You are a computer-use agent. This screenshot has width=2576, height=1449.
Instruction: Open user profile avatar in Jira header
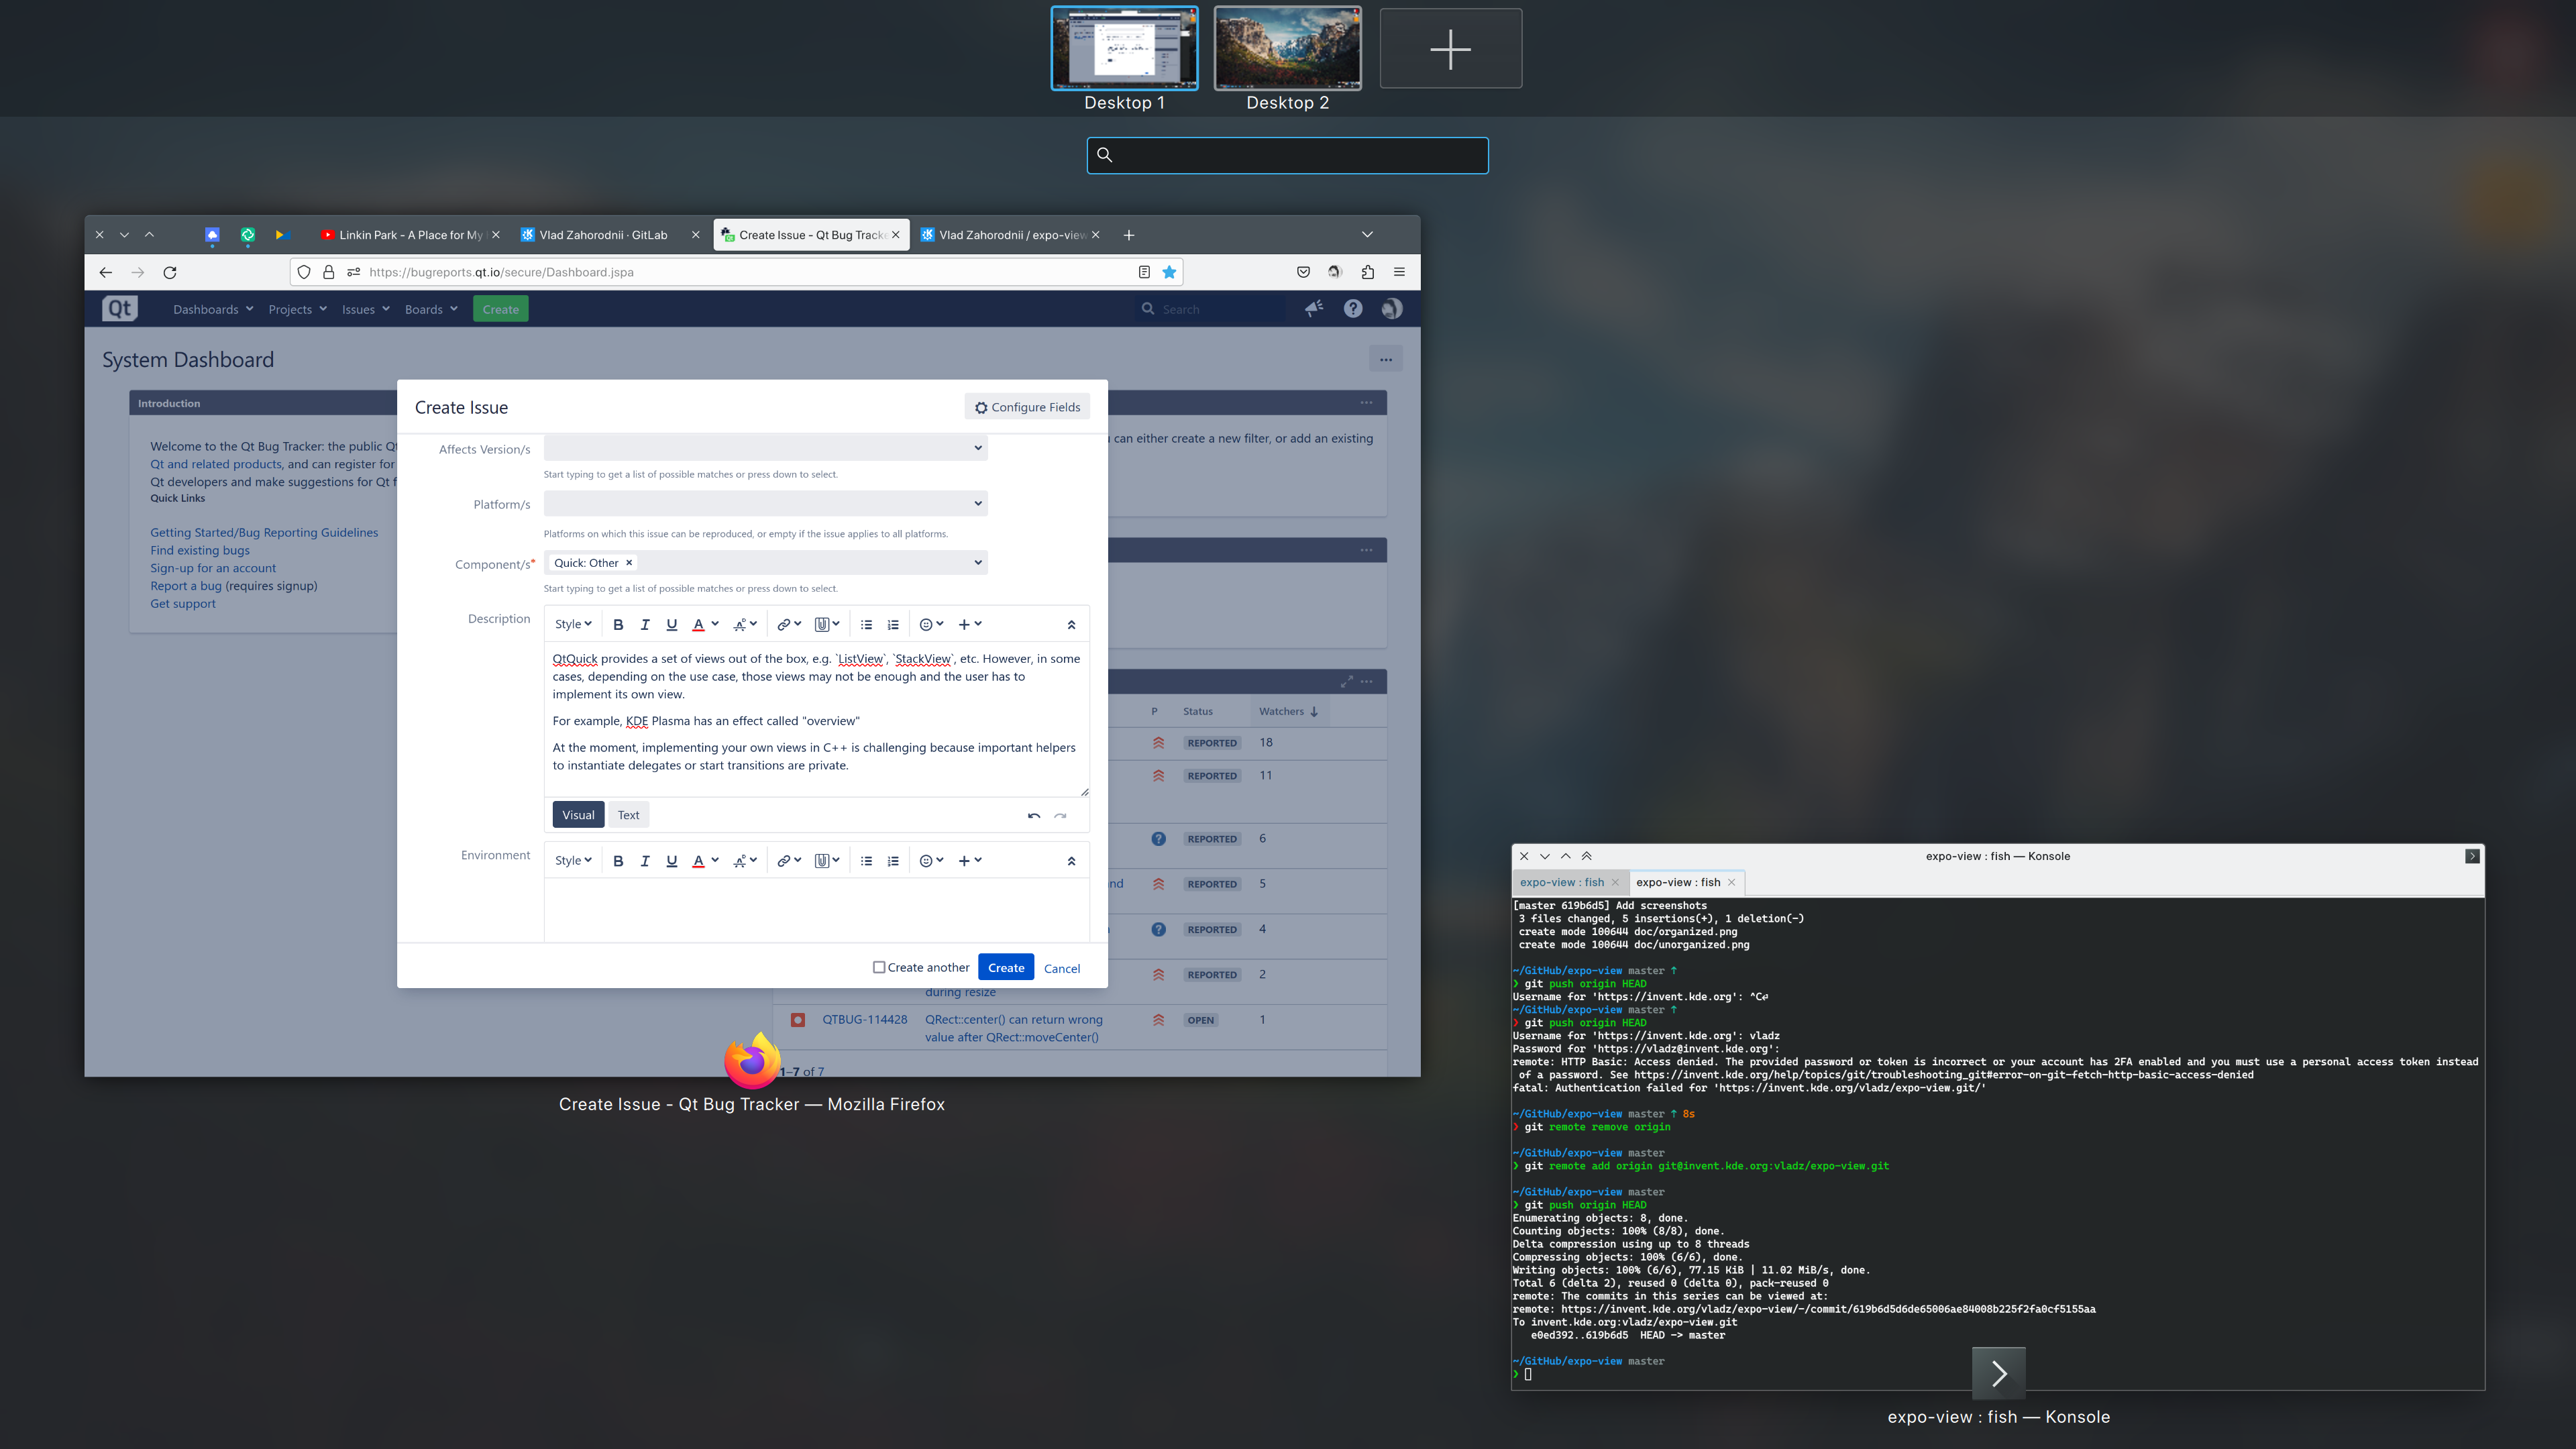click(1391, 309)
